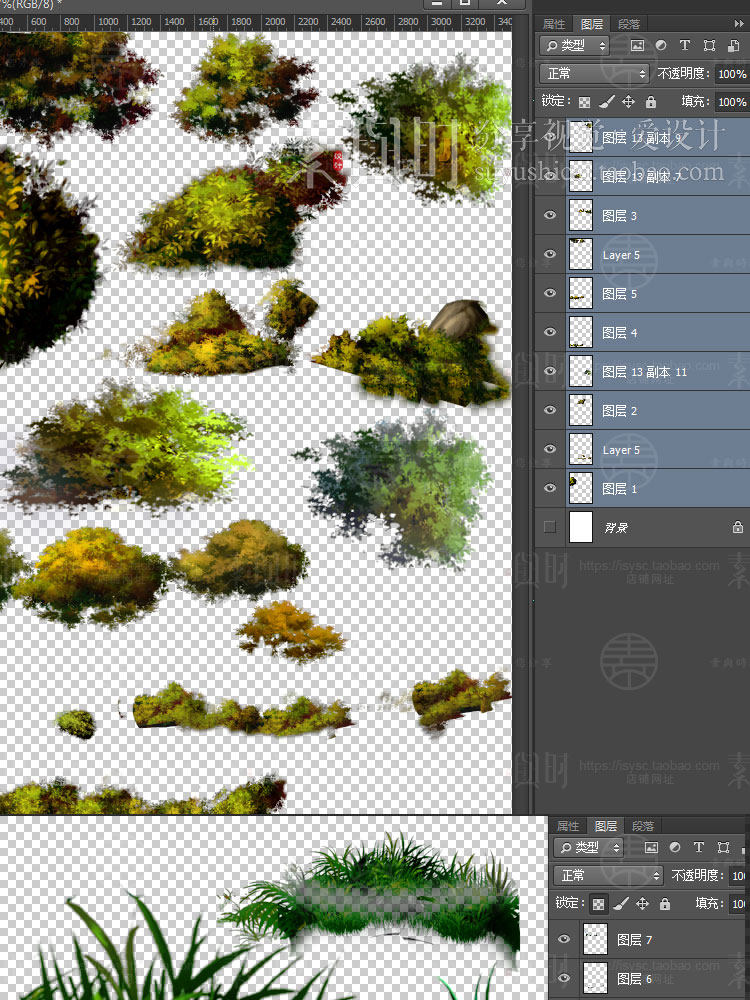Lock image pixels brush icon, lower panel

[621, 903]
